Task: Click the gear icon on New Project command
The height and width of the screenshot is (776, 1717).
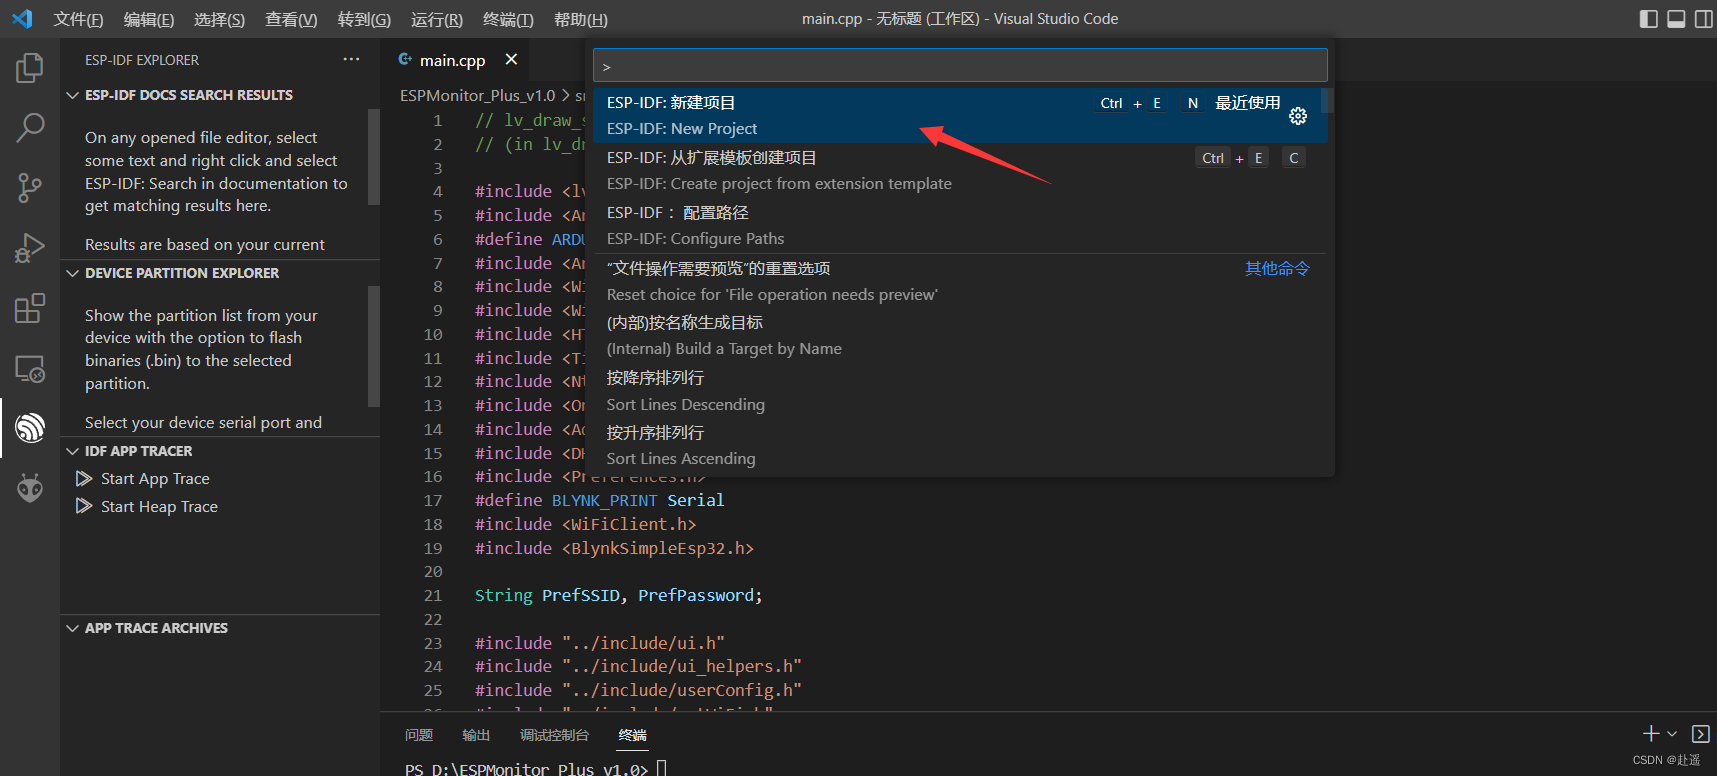Action: coord(1298,116)
